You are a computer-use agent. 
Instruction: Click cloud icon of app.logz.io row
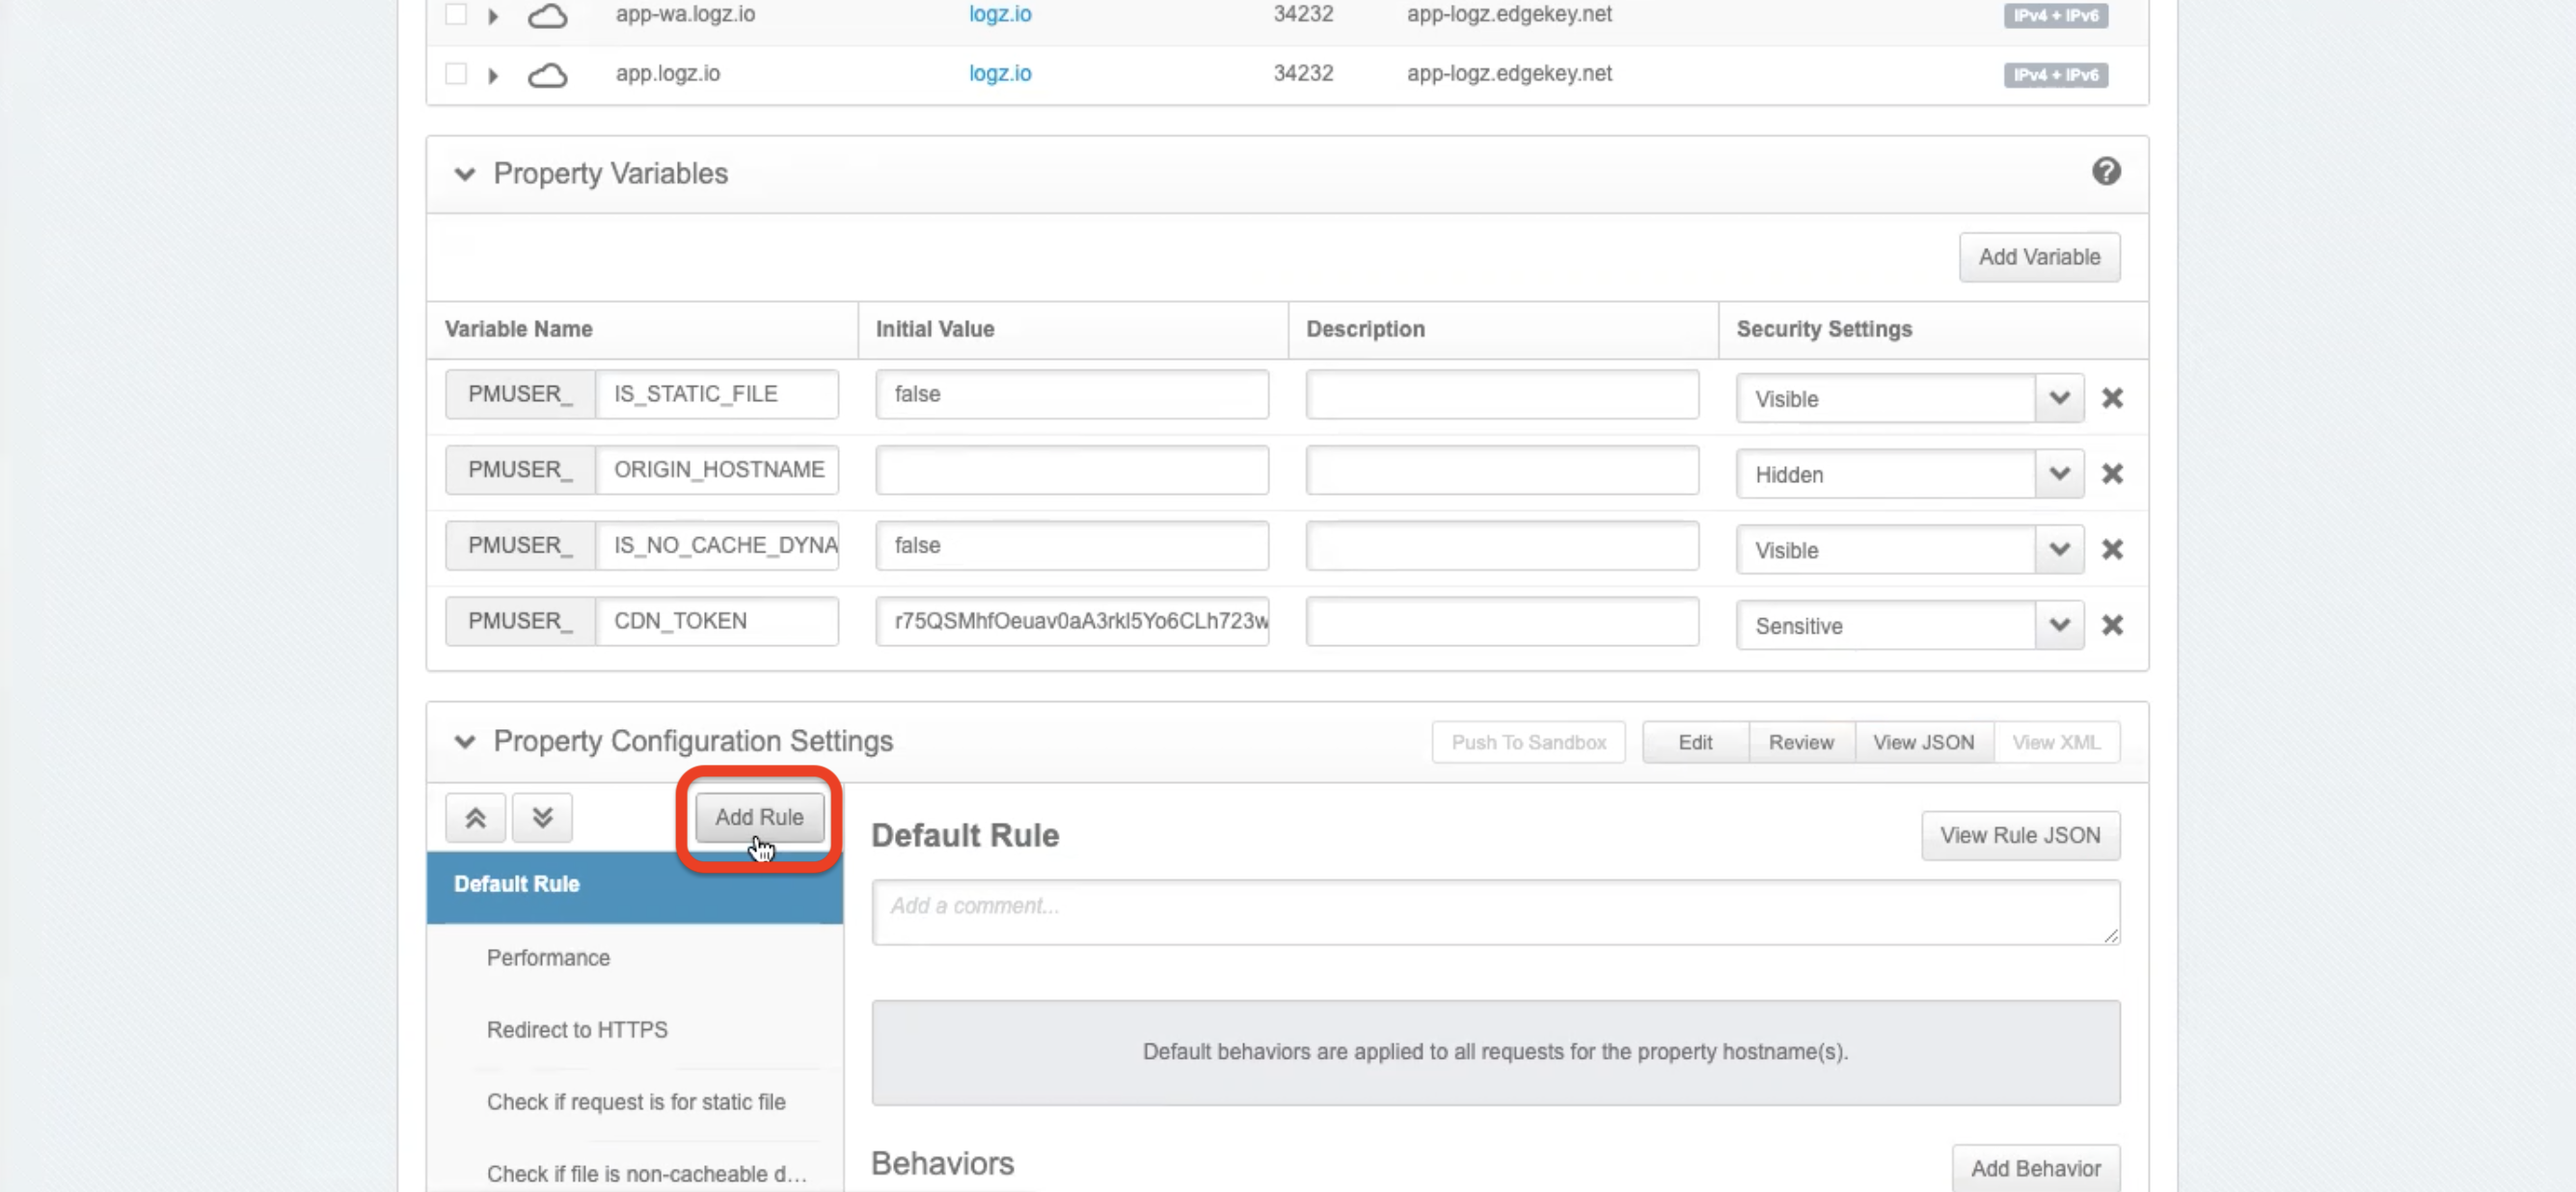(547, 75)
